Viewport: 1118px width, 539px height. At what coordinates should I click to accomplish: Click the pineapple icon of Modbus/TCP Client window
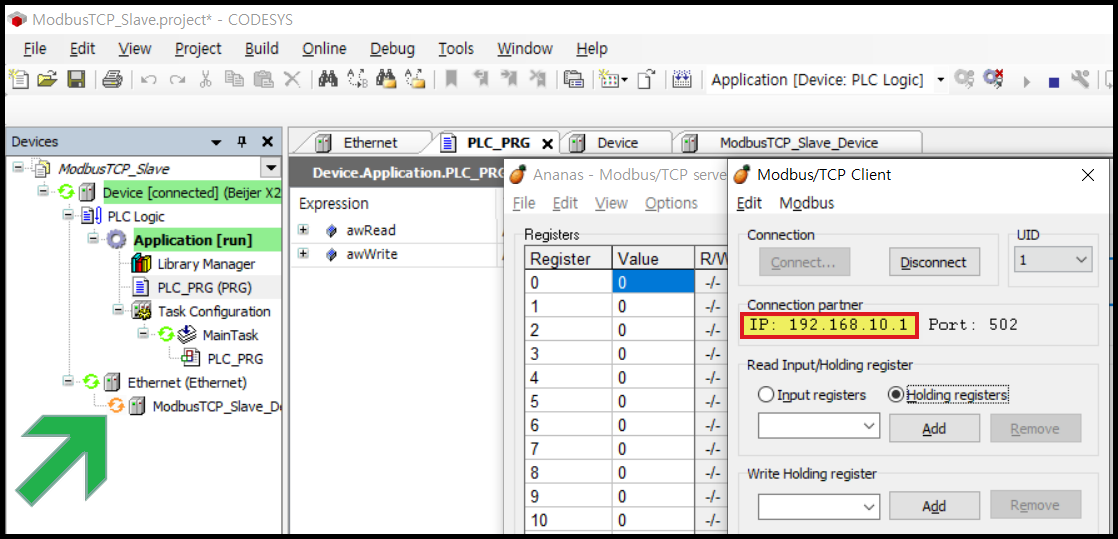tap(742, 174)
